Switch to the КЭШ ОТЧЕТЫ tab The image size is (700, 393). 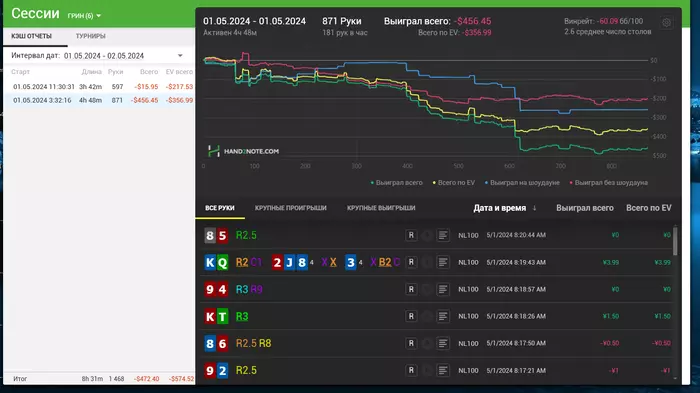31,36
